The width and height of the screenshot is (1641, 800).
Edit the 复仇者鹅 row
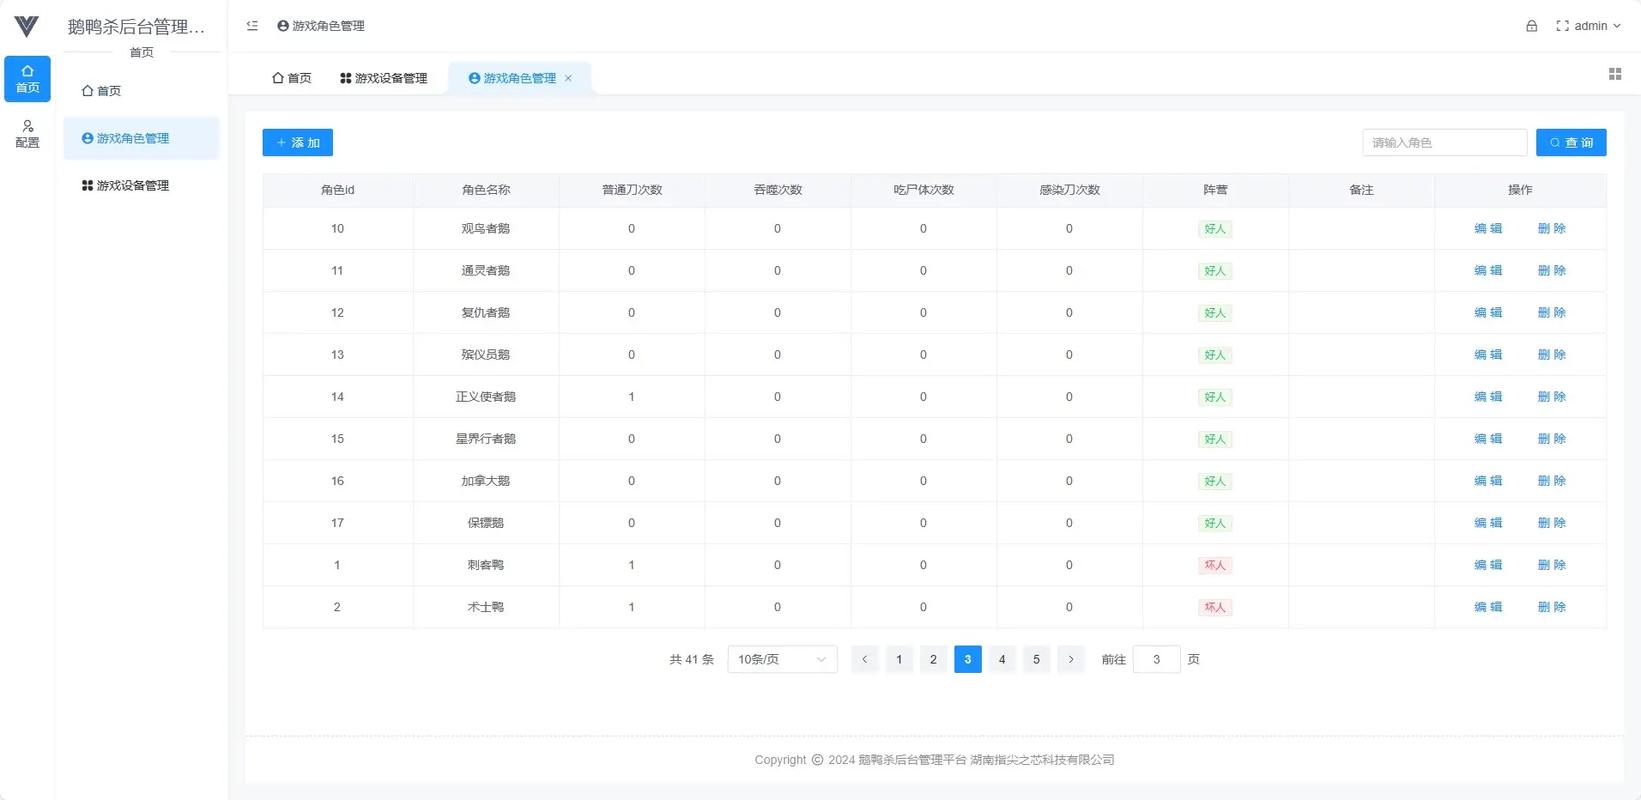pyautogui.click(x=1488, y=313)
